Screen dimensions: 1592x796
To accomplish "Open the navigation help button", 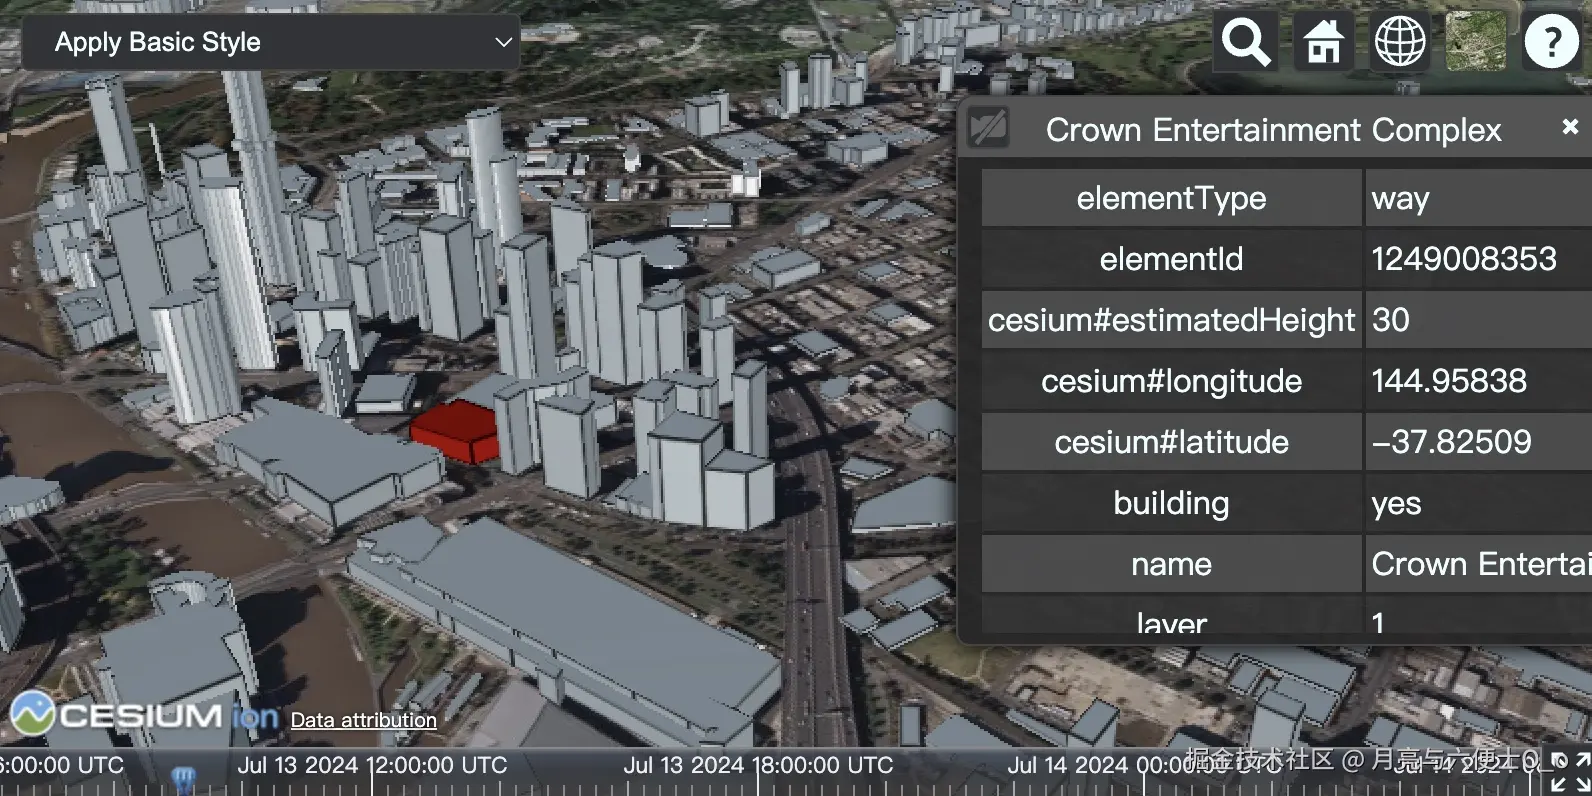I will [1551, 42].
